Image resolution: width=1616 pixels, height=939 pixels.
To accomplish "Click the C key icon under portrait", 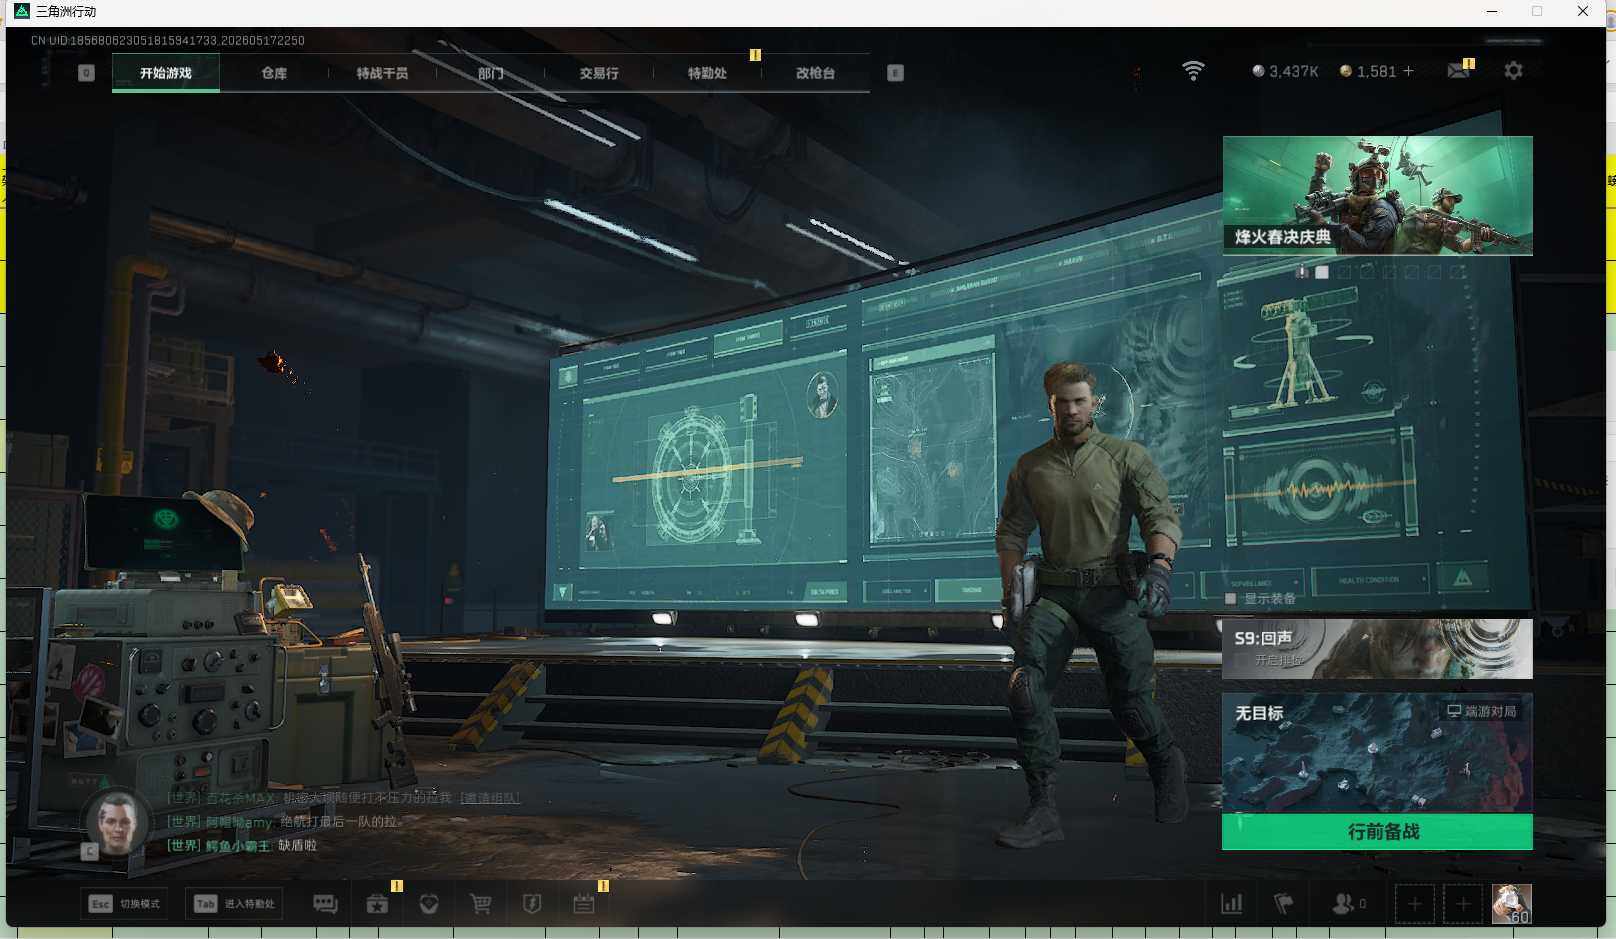I will pyautogui.click(x=90, y=851).
